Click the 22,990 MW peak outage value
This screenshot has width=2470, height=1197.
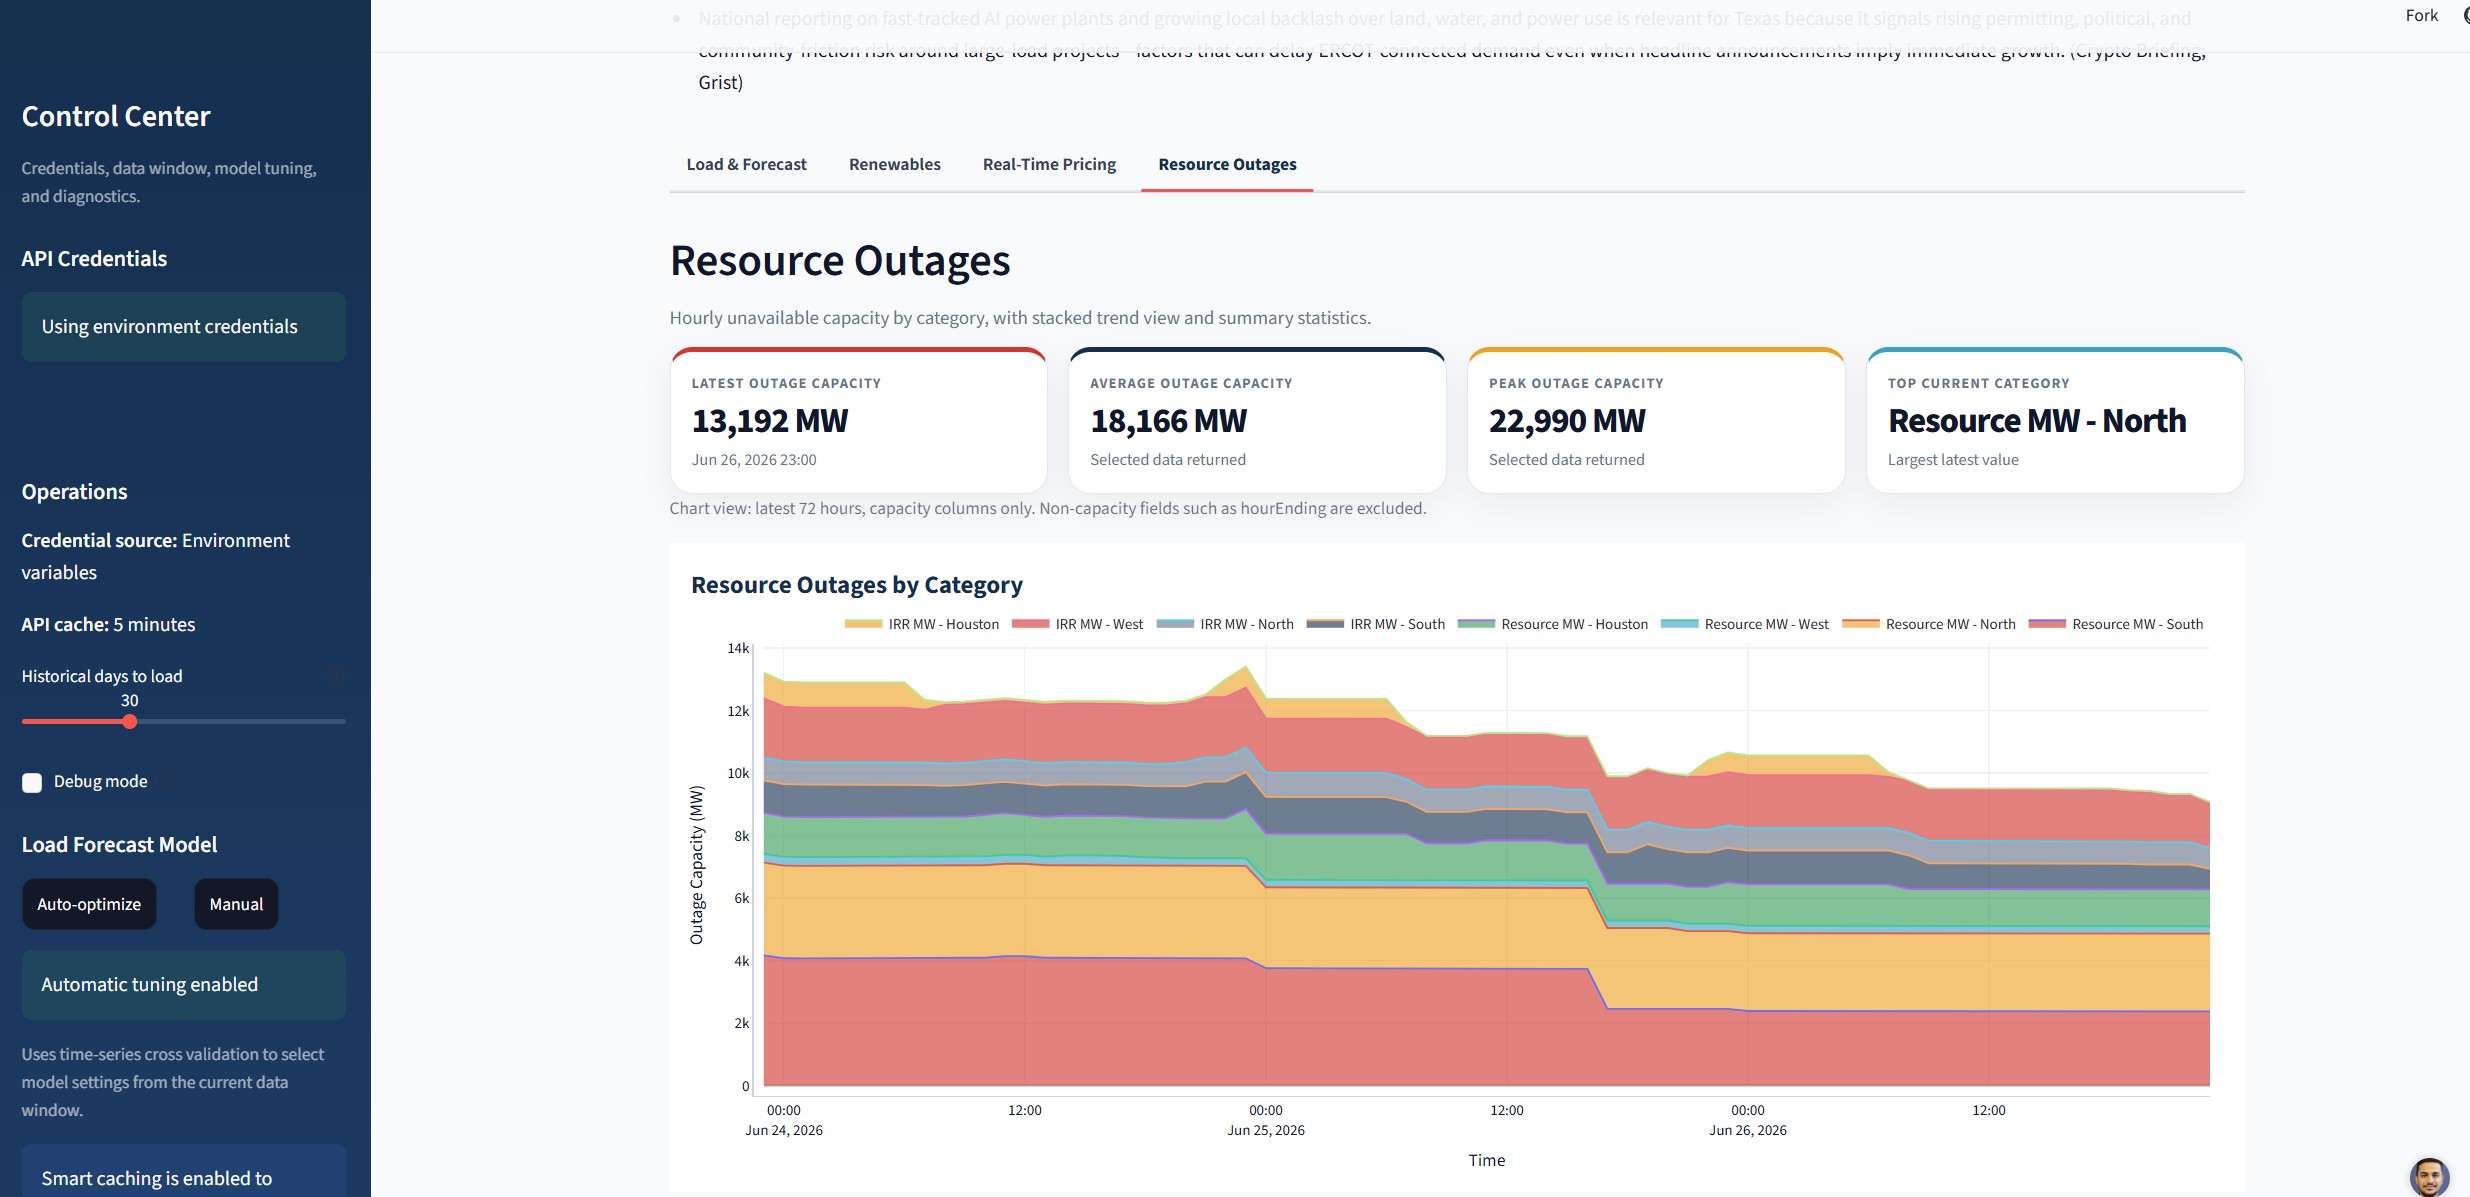click(x=1567, y=421)
